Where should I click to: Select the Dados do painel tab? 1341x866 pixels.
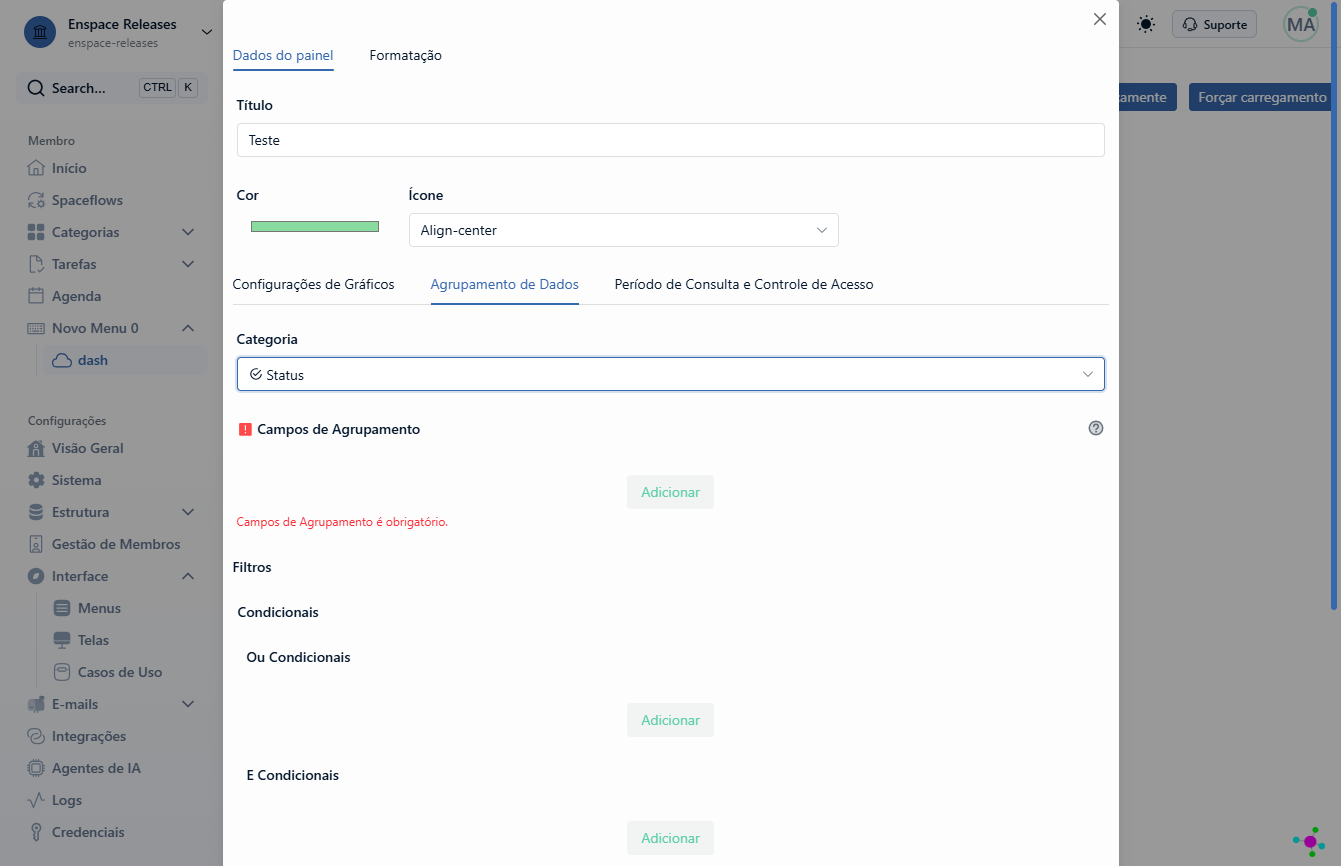click(x=283, y=56)
